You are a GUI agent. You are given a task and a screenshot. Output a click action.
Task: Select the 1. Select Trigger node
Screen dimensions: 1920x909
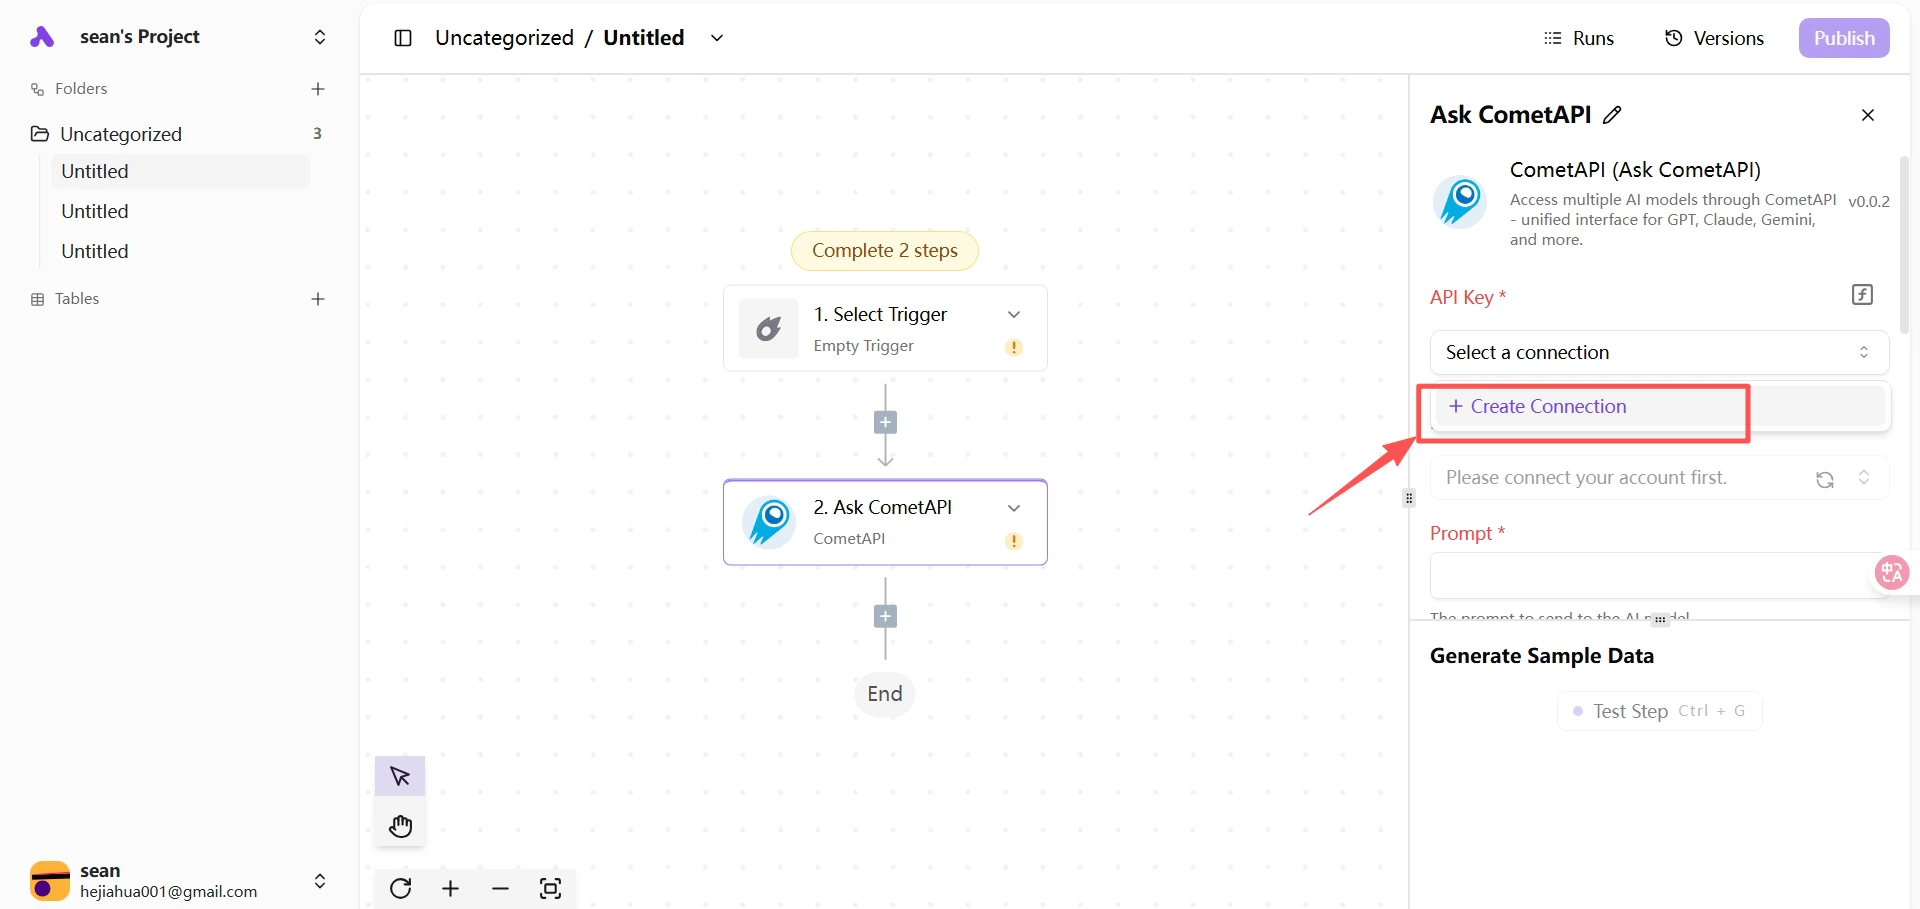click(885, 328)
